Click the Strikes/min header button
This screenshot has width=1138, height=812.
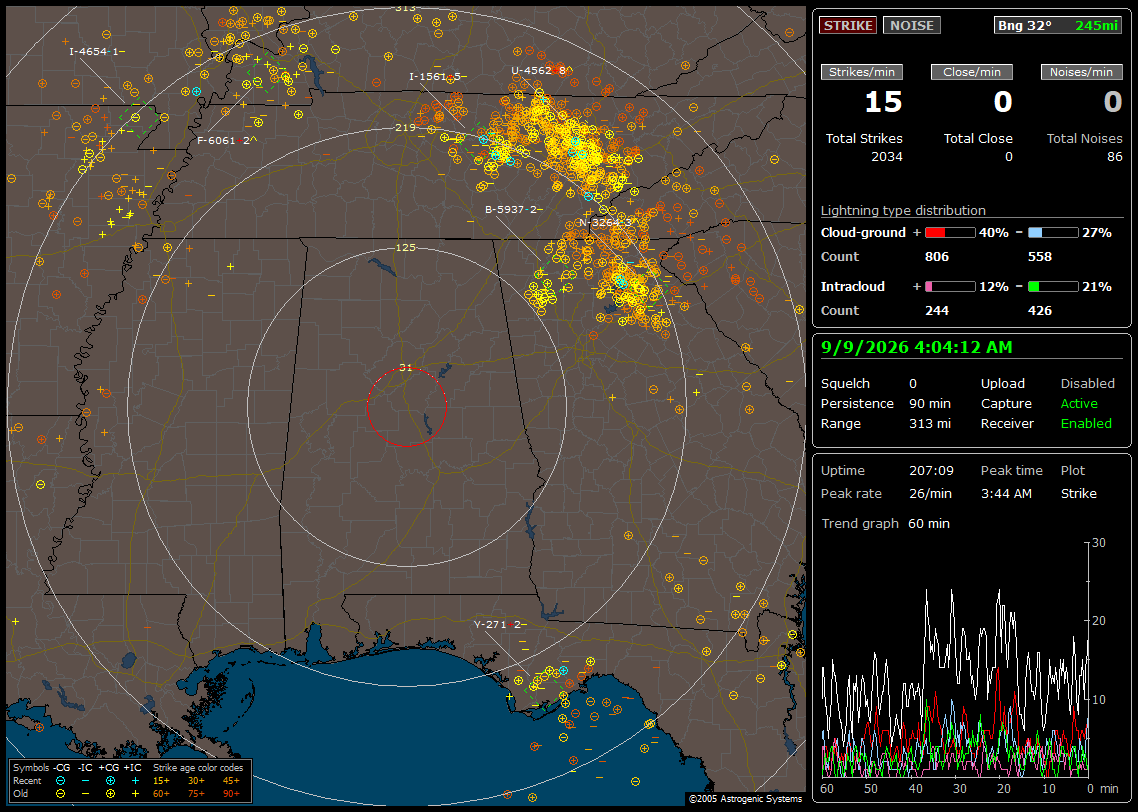[862, 72]
